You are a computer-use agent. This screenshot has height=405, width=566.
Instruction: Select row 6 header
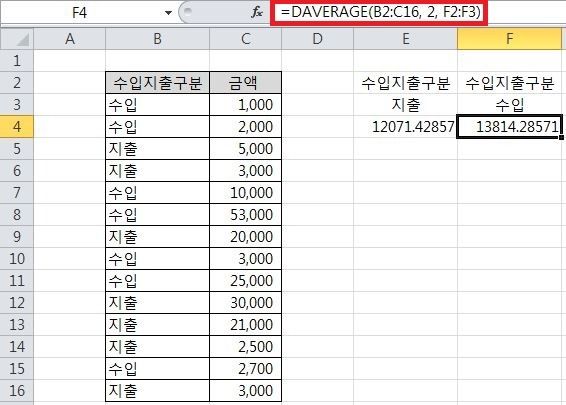17,171
